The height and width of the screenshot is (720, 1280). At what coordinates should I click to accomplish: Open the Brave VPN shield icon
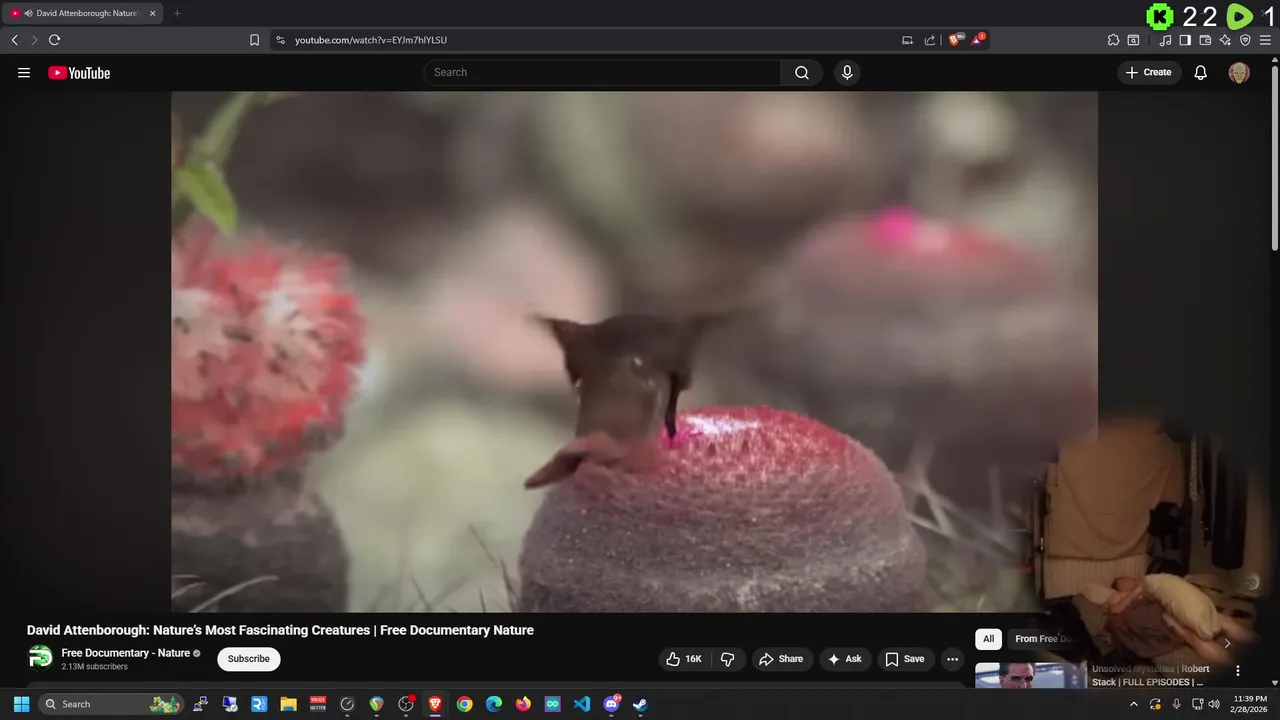(x=1245, y=40)
